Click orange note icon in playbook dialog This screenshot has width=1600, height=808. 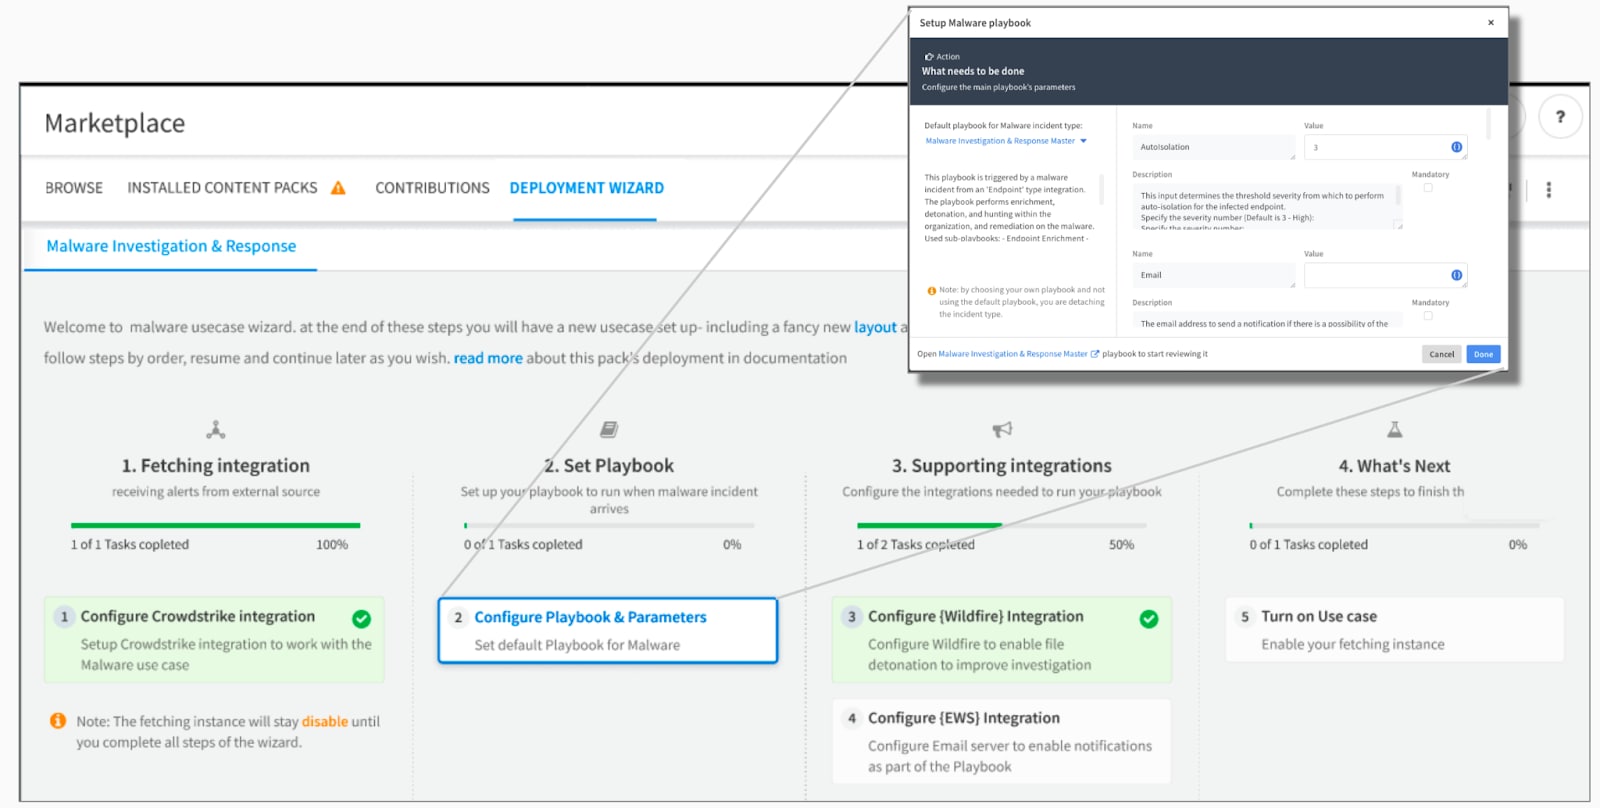[x=931, y=291]
